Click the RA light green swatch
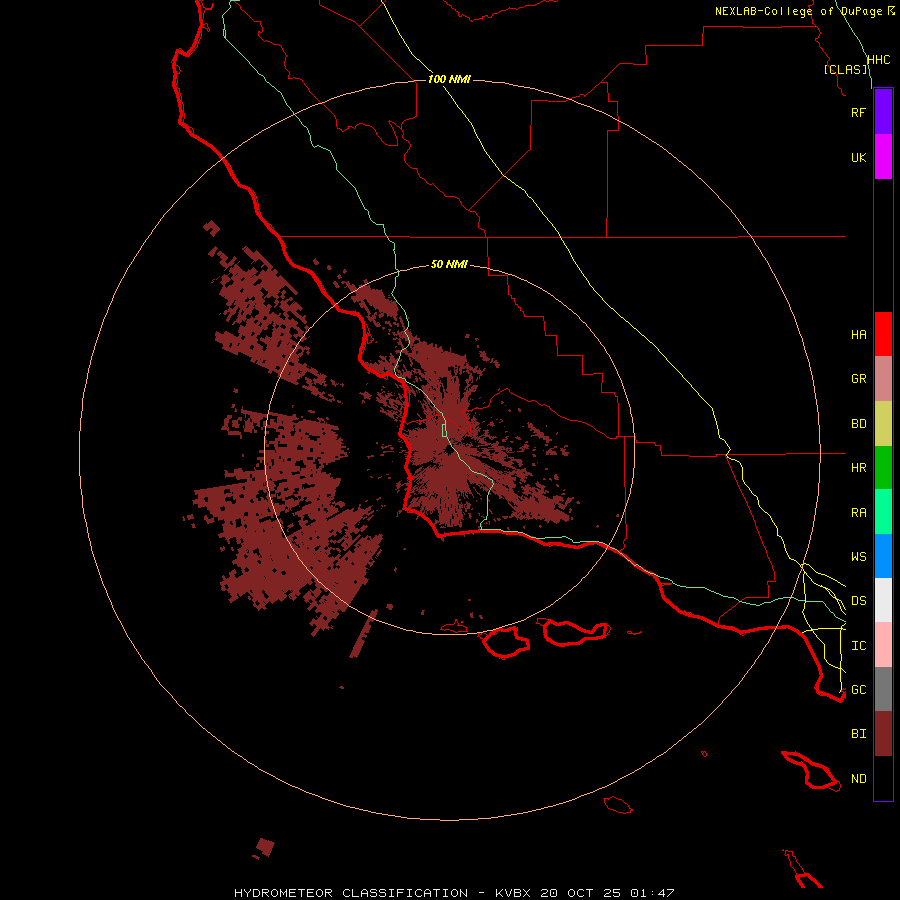 pos(883,512)
